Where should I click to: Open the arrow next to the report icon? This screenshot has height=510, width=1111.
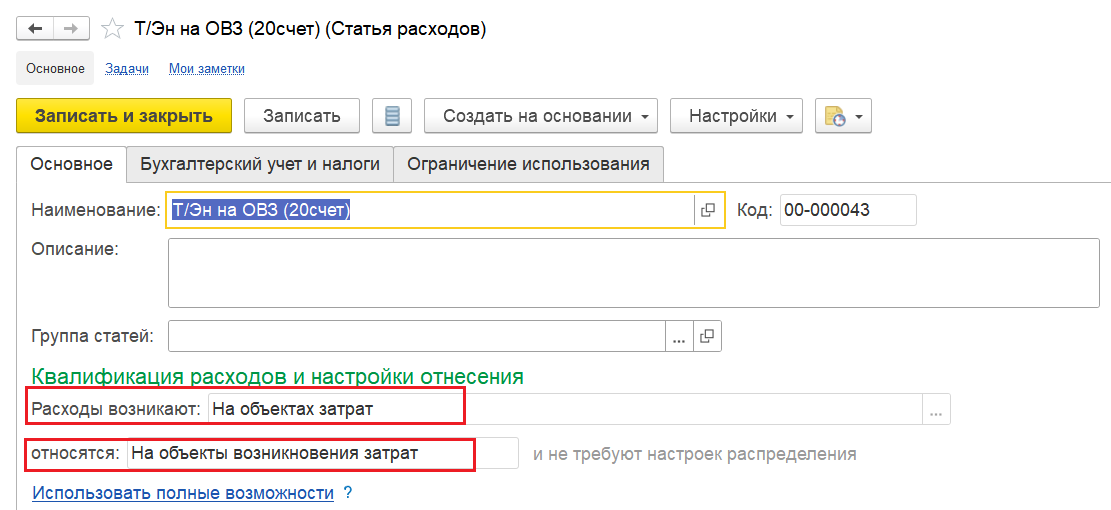click(859, 116)
